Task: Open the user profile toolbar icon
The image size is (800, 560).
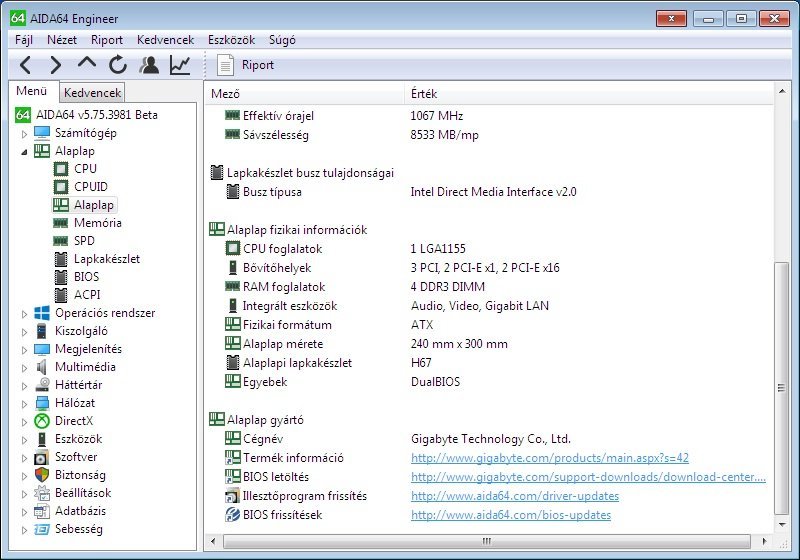Action: click(149, 65)
